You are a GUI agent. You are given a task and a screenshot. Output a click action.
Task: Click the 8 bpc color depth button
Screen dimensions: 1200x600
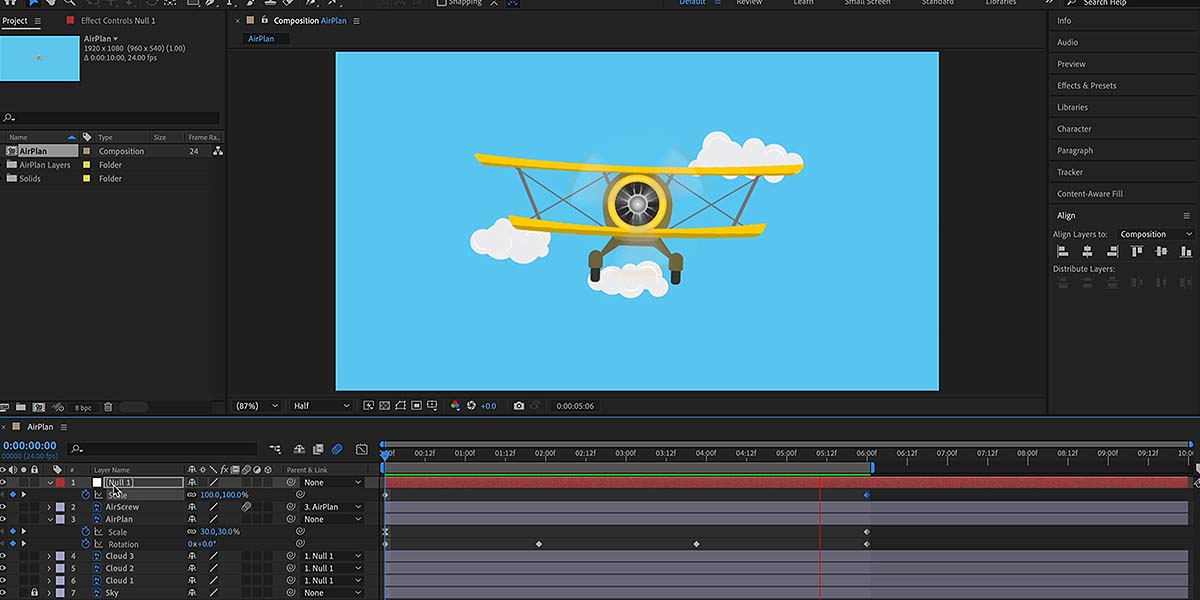(x=83, y=408)
